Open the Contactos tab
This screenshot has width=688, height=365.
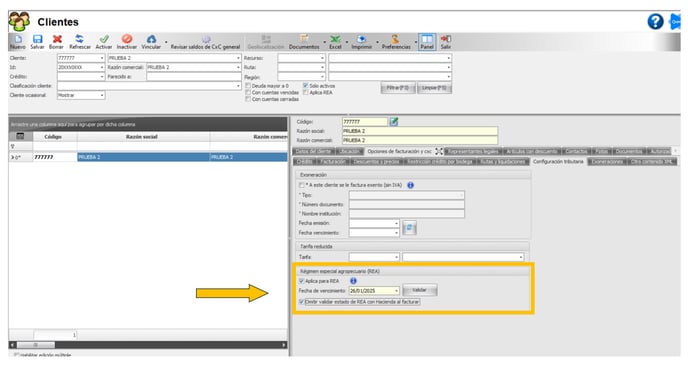coord(576,151)
